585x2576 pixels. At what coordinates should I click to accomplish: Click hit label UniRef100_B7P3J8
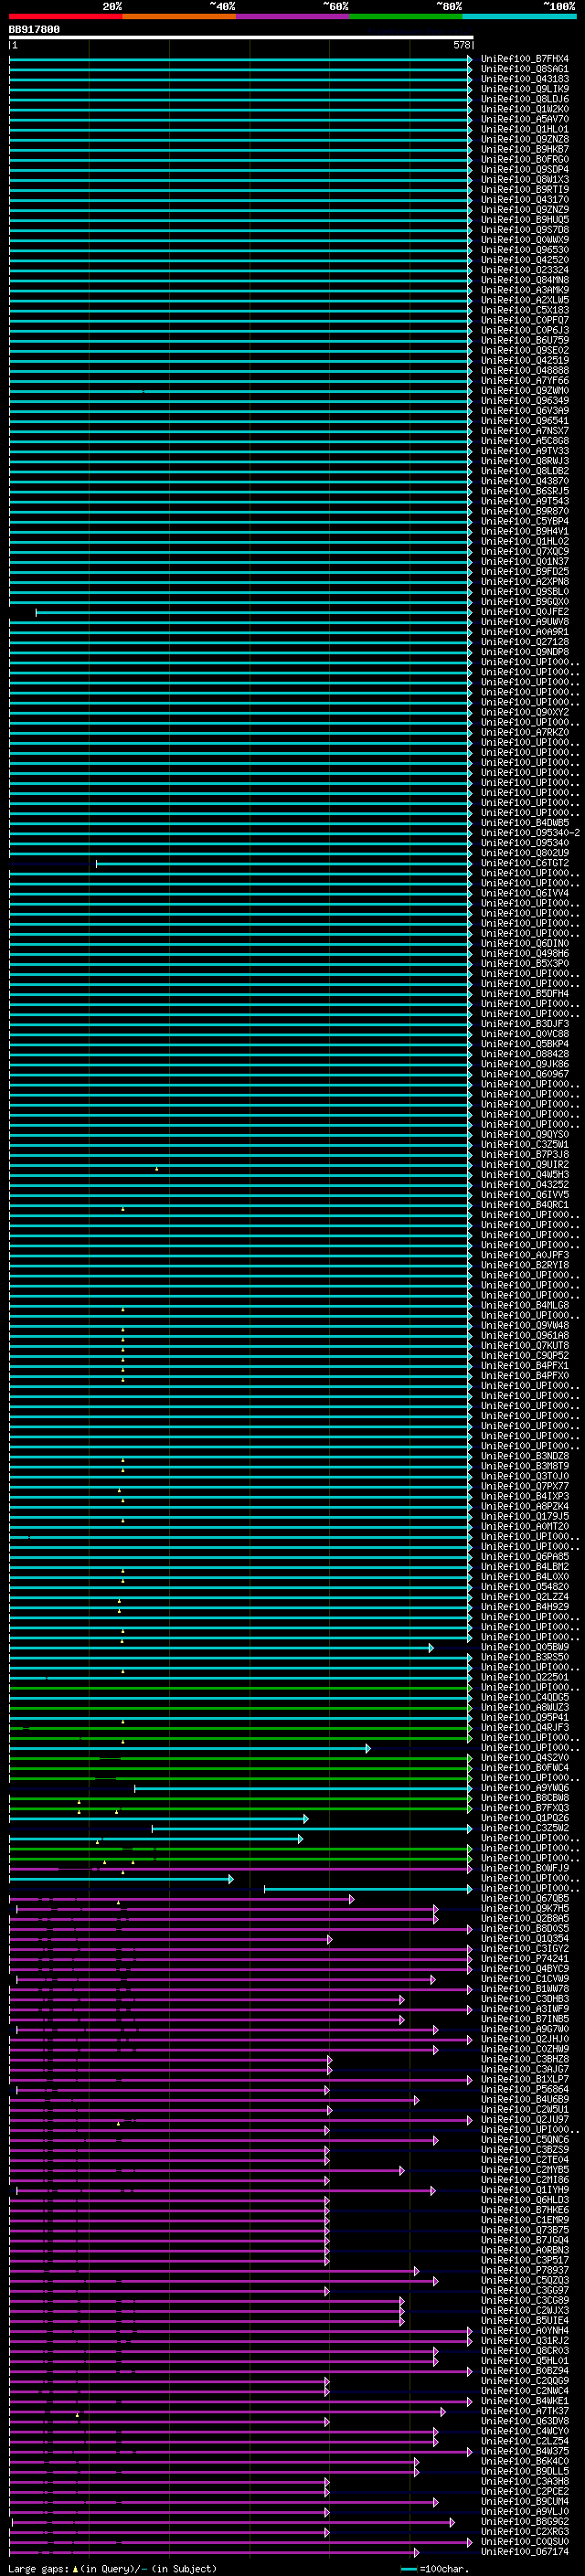click(x=525, y=1155)
